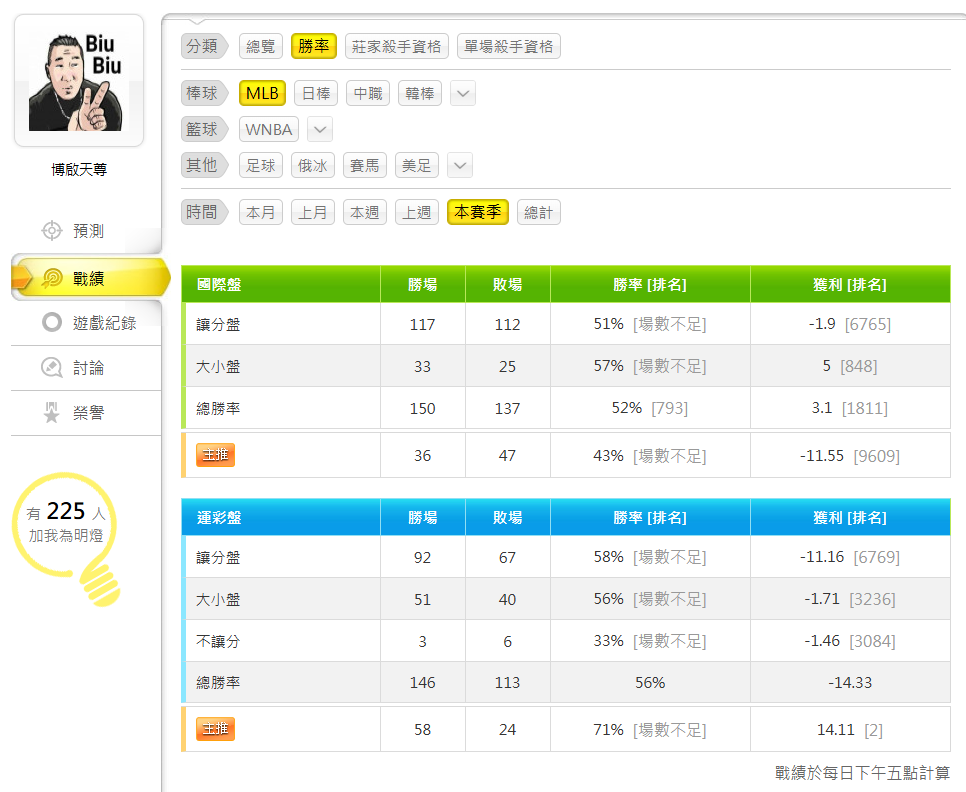Viewport: 966px width, 792px height.
Task: Open the 莊家殺手資格 category tab
Action: tap(396, 46)
